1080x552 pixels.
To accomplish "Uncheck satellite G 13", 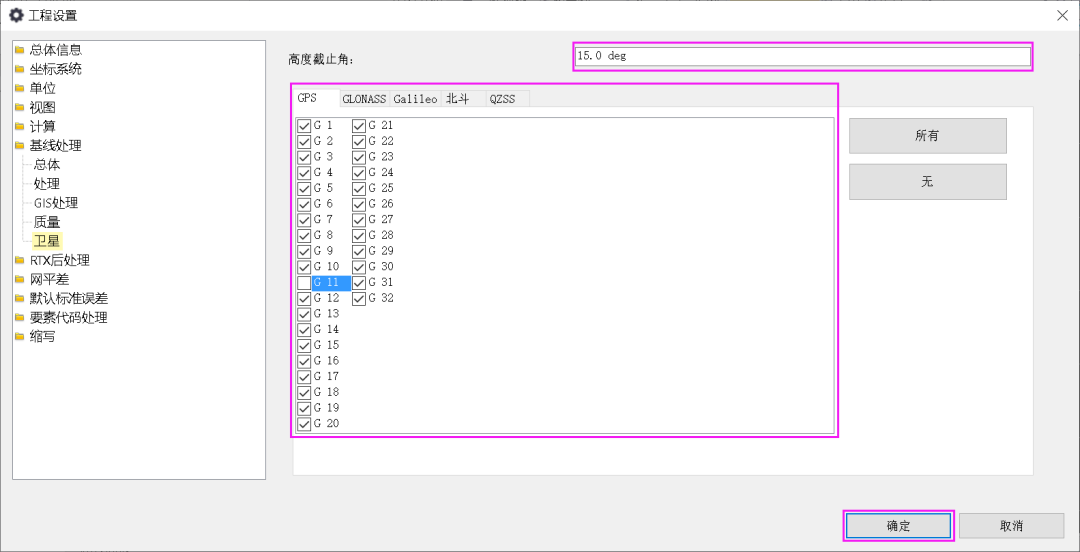I will tap(304, 314).
